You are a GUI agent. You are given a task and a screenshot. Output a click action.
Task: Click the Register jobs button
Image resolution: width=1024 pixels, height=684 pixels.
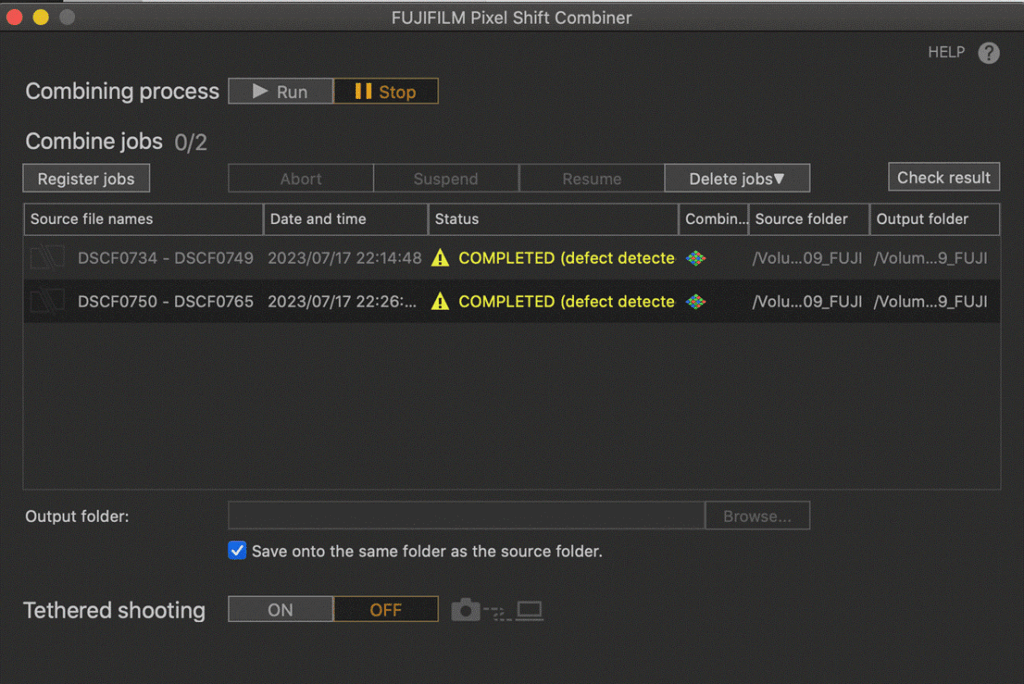(x=86, y=179)
